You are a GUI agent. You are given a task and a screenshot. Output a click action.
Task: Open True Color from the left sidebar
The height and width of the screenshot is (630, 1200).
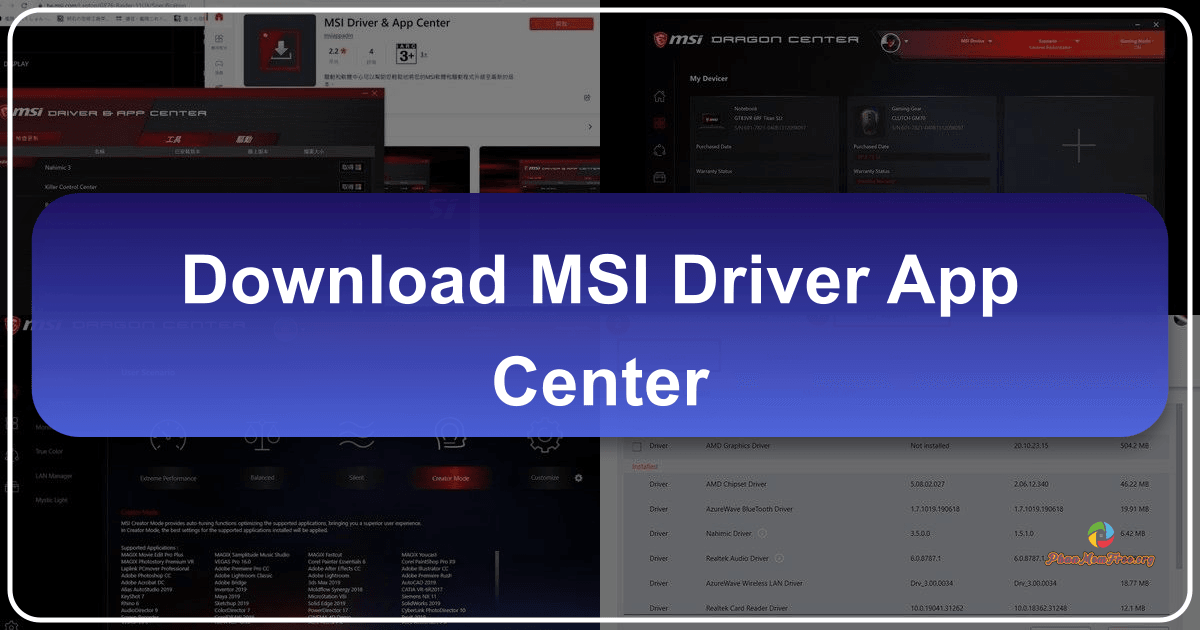48,451
